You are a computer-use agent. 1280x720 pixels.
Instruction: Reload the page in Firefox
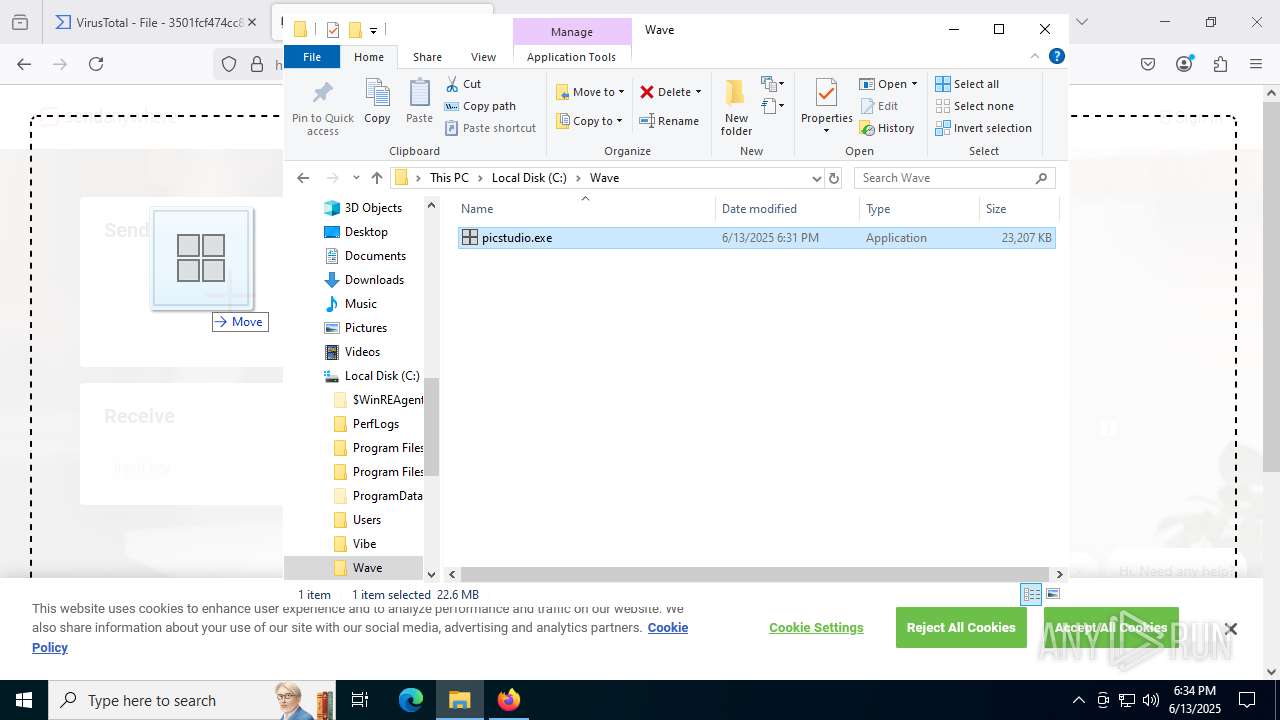(x=96, y=64)
